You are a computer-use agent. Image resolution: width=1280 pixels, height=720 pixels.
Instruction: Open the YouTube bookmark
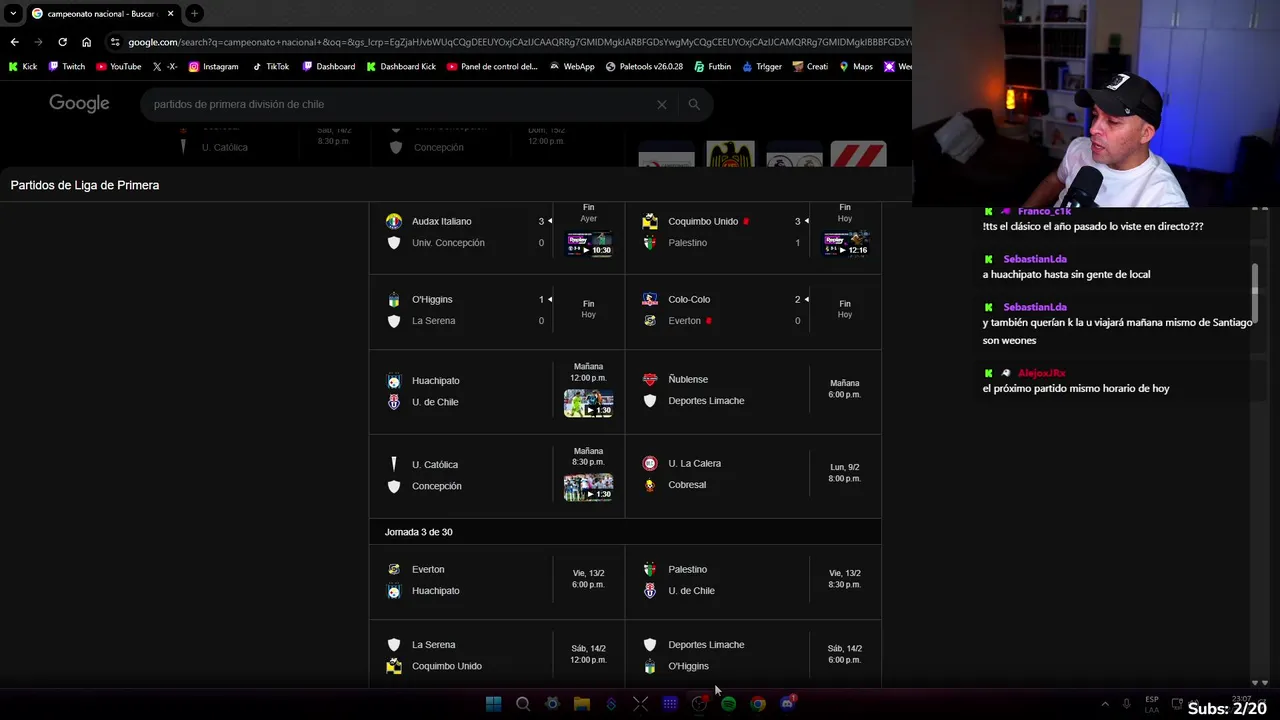(119, 67)
